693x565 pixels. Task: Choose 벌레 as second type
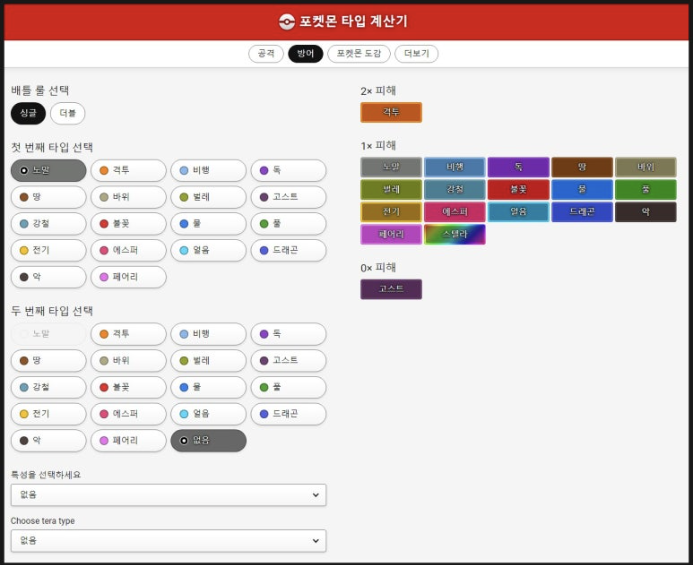(x=209, y=361)
